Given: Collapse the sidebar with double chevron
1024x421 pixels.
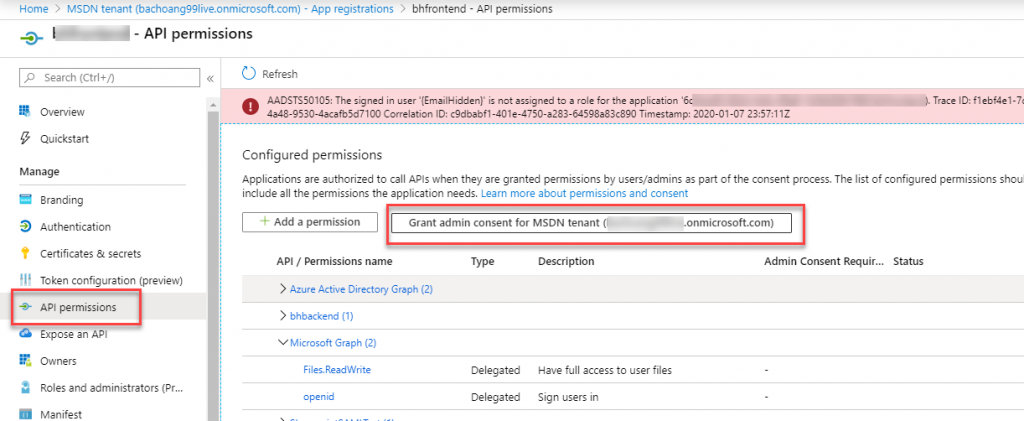Looking at the screenshot, I should [210, 78].
